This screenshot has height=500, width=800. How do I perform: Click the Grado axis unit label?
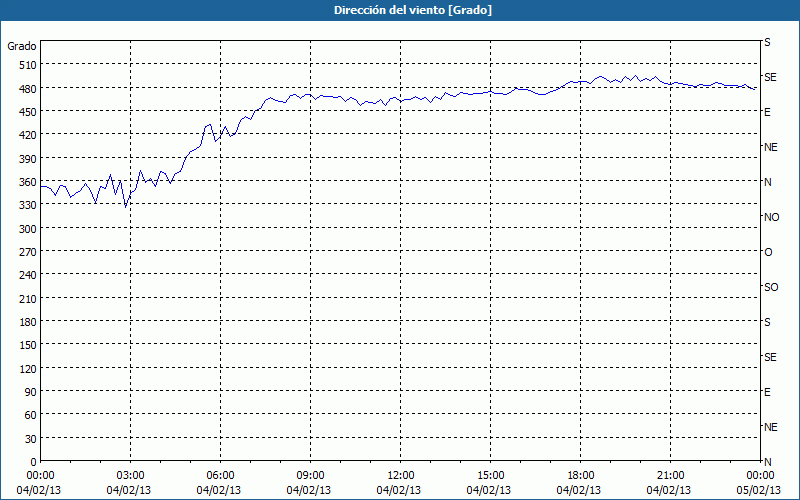[x=22, y=46]
